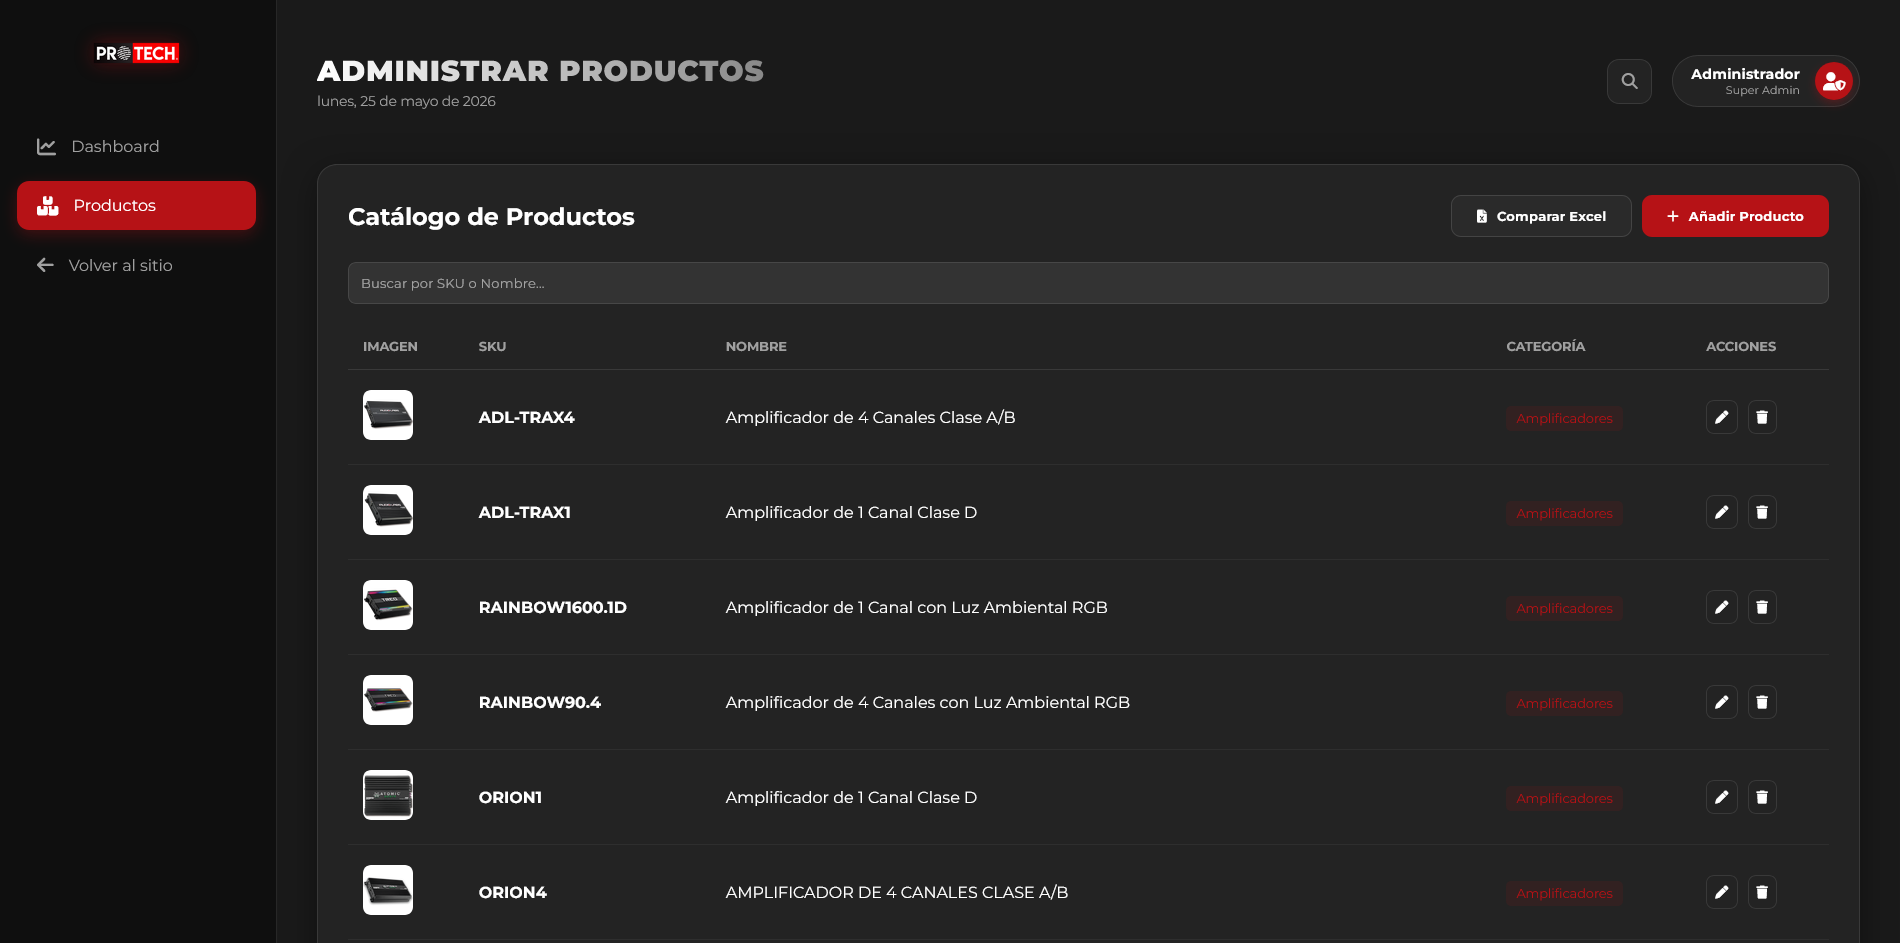Delete product ORION1
Screen dimensions: 1900x943
tap(1762, 797)
